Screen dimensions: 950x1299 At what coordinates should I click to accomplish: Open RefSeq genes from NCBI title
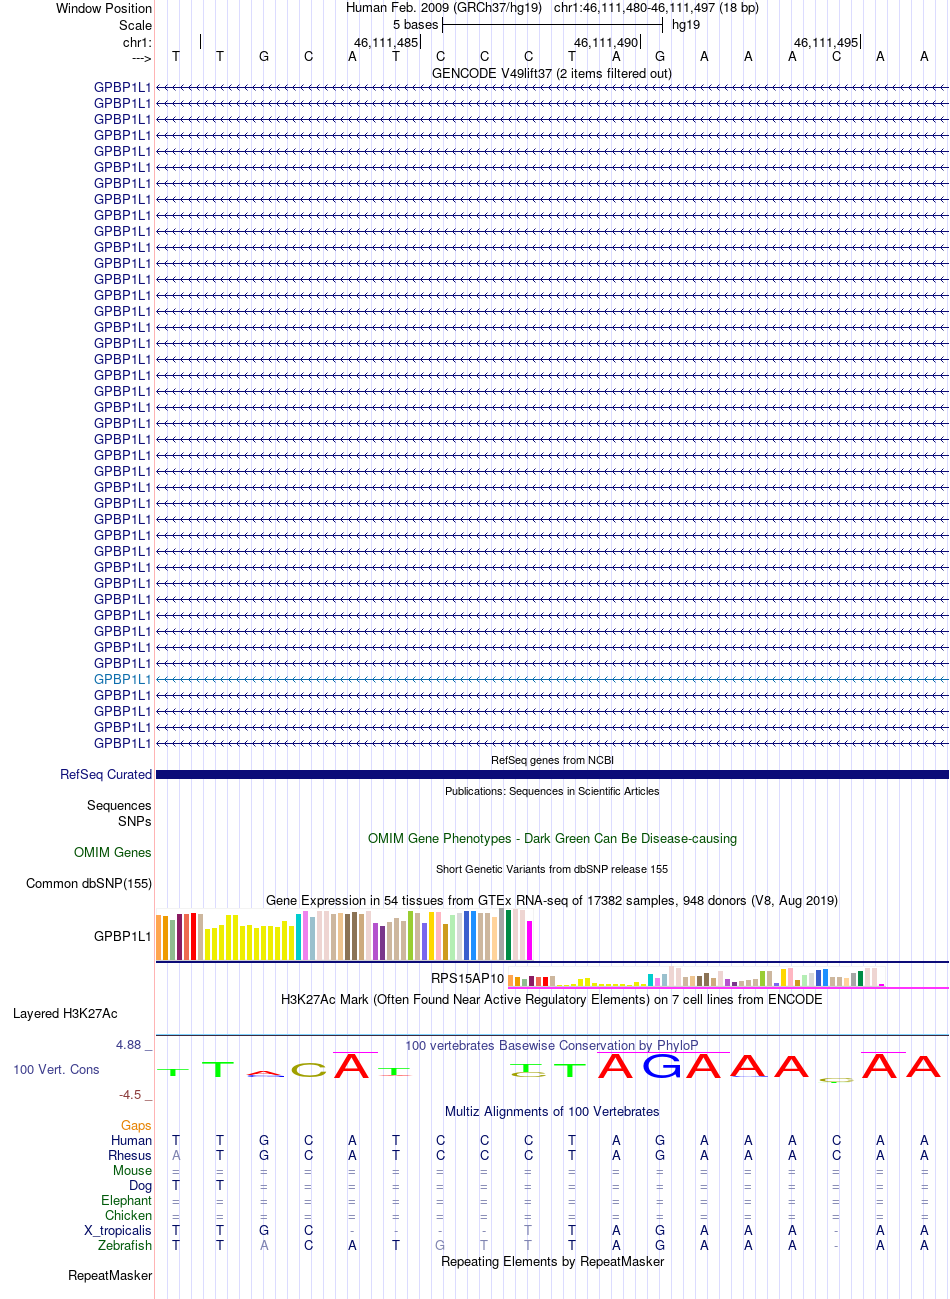tap(552, 760)
